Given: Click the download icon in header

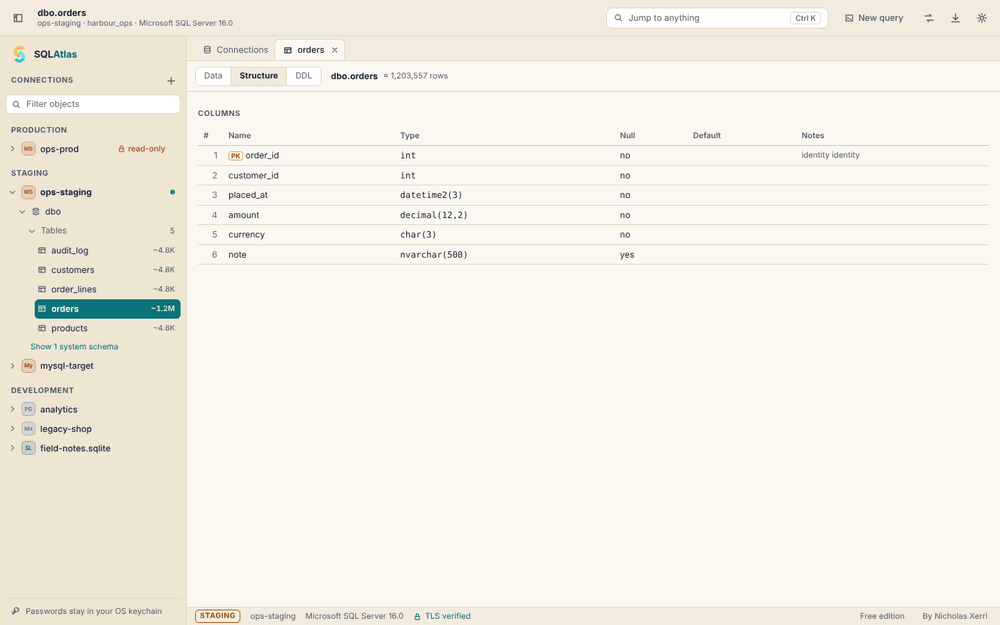Looking at the screenshot, I should point(955,18).
